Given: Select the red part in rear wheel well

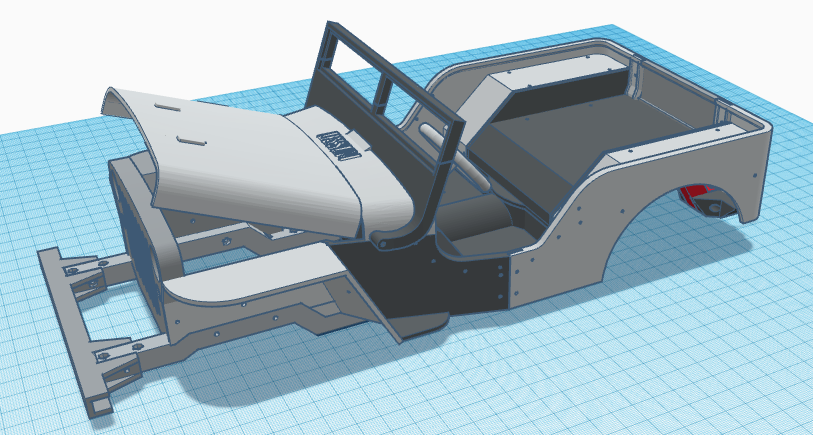Looking at the screenshot, I should pyautogui.click(x=694, y=193).
